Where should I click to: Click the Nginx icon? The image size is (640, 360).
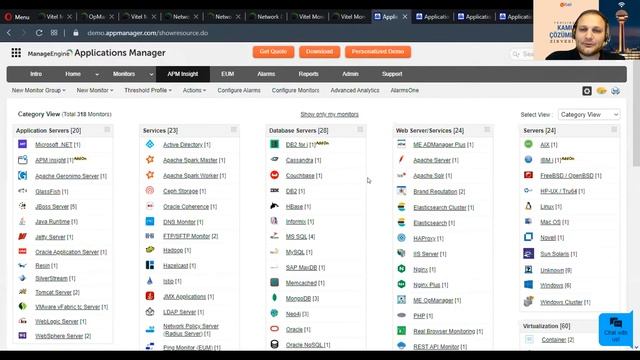(x=401, y=269)
